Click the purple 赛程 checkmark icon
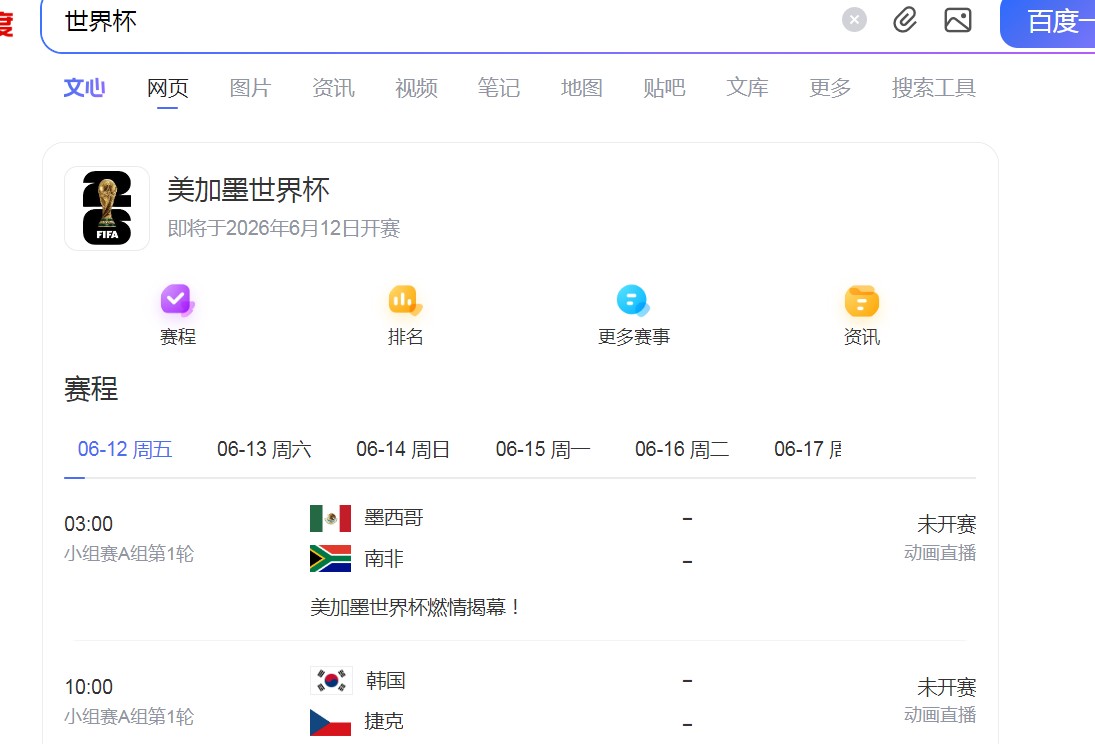 177,300
